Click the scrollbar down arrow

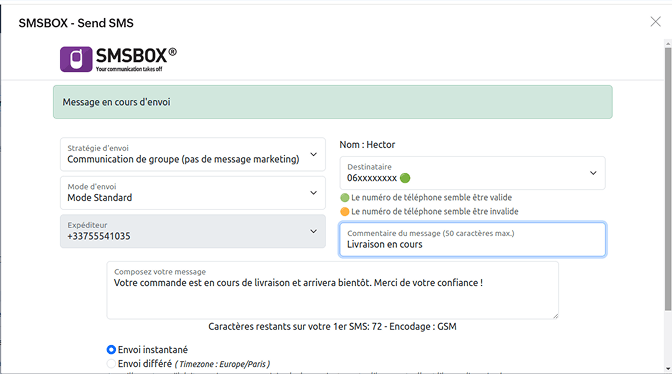click(668, 369)
